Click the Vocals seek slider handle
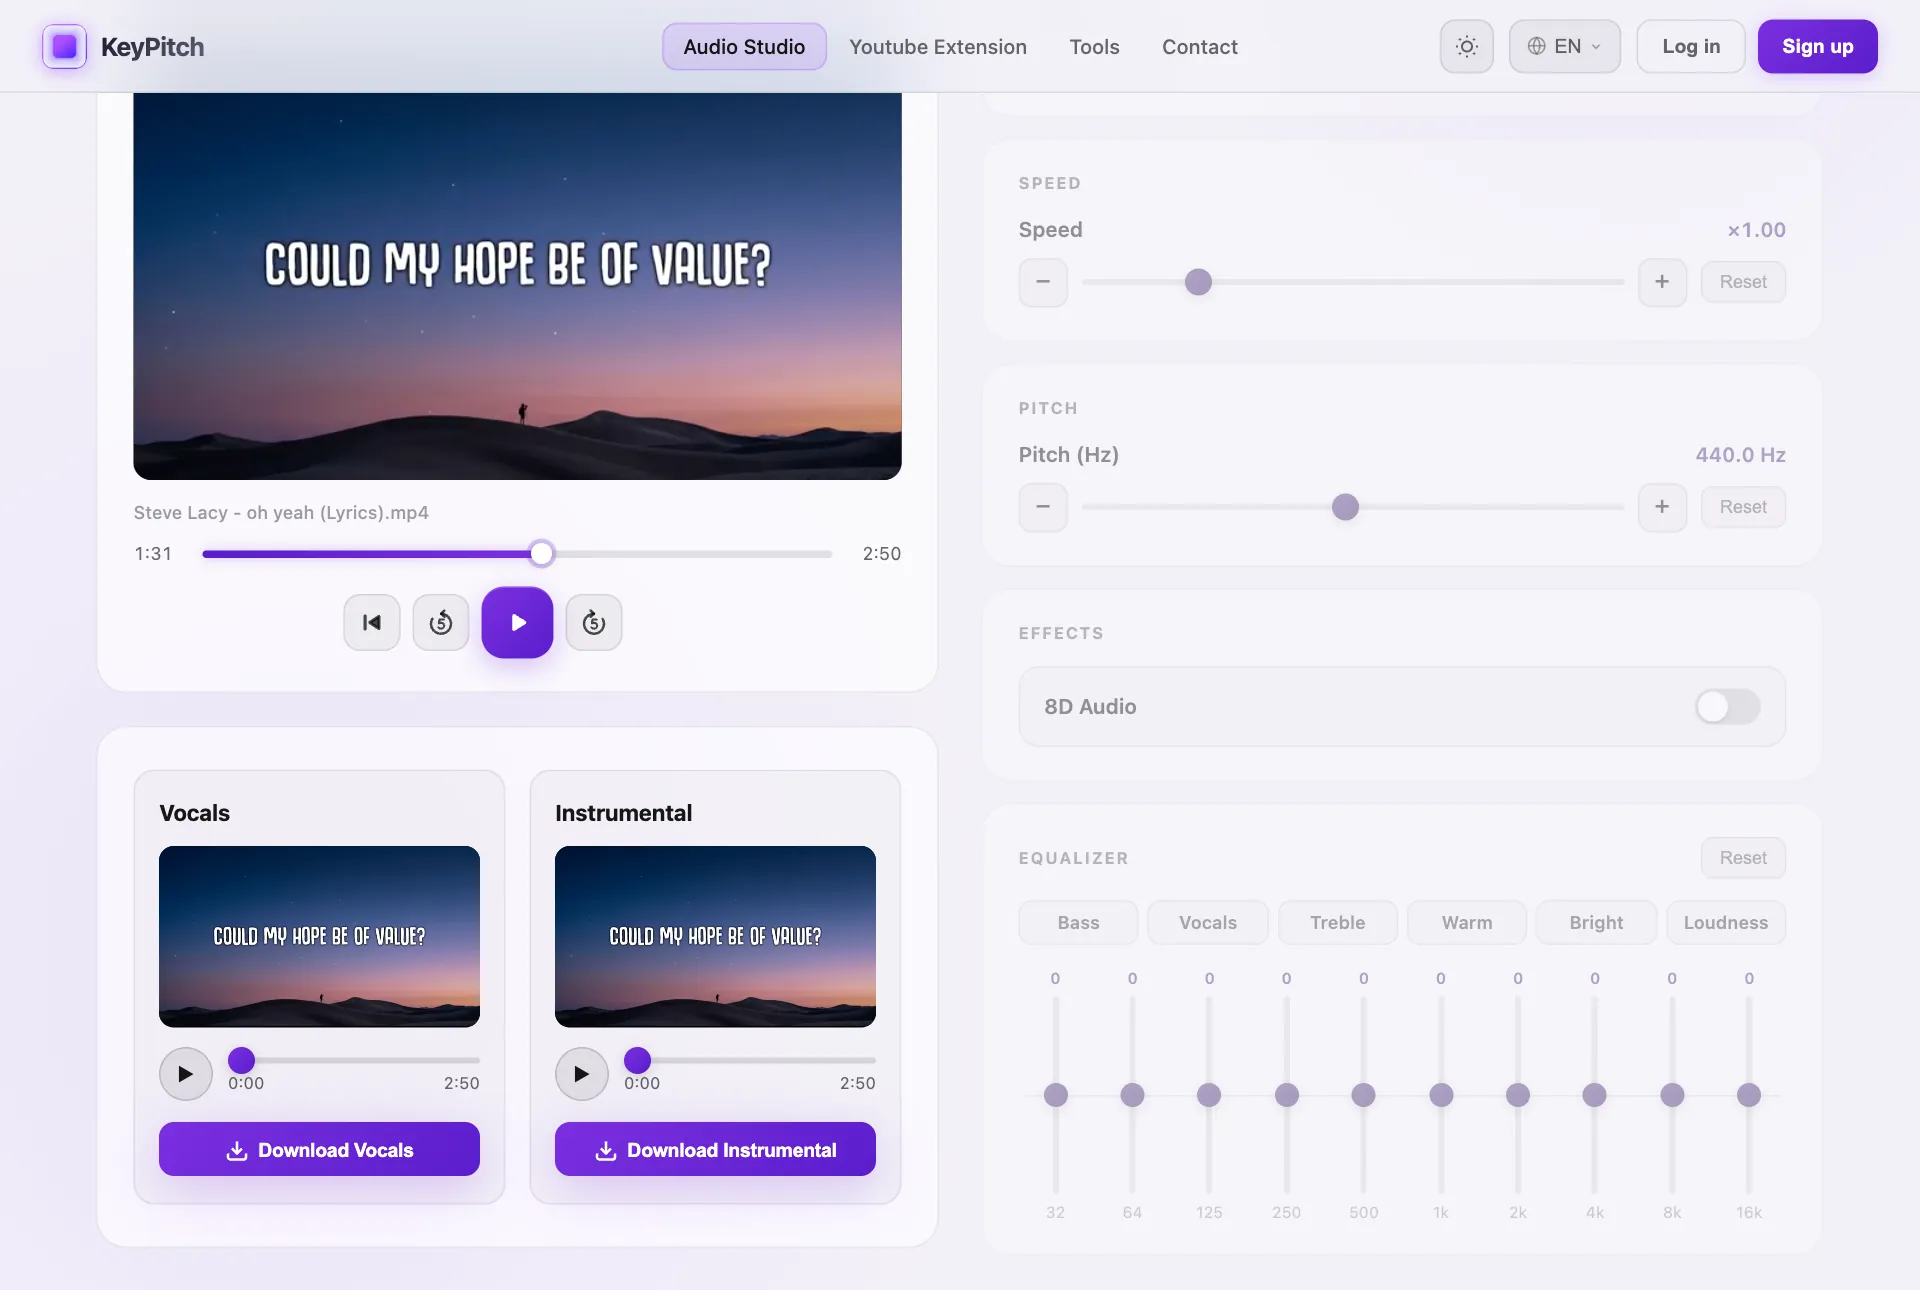The width and height of the screenshot is (1920, 1290). click(x=241, y=1060)
